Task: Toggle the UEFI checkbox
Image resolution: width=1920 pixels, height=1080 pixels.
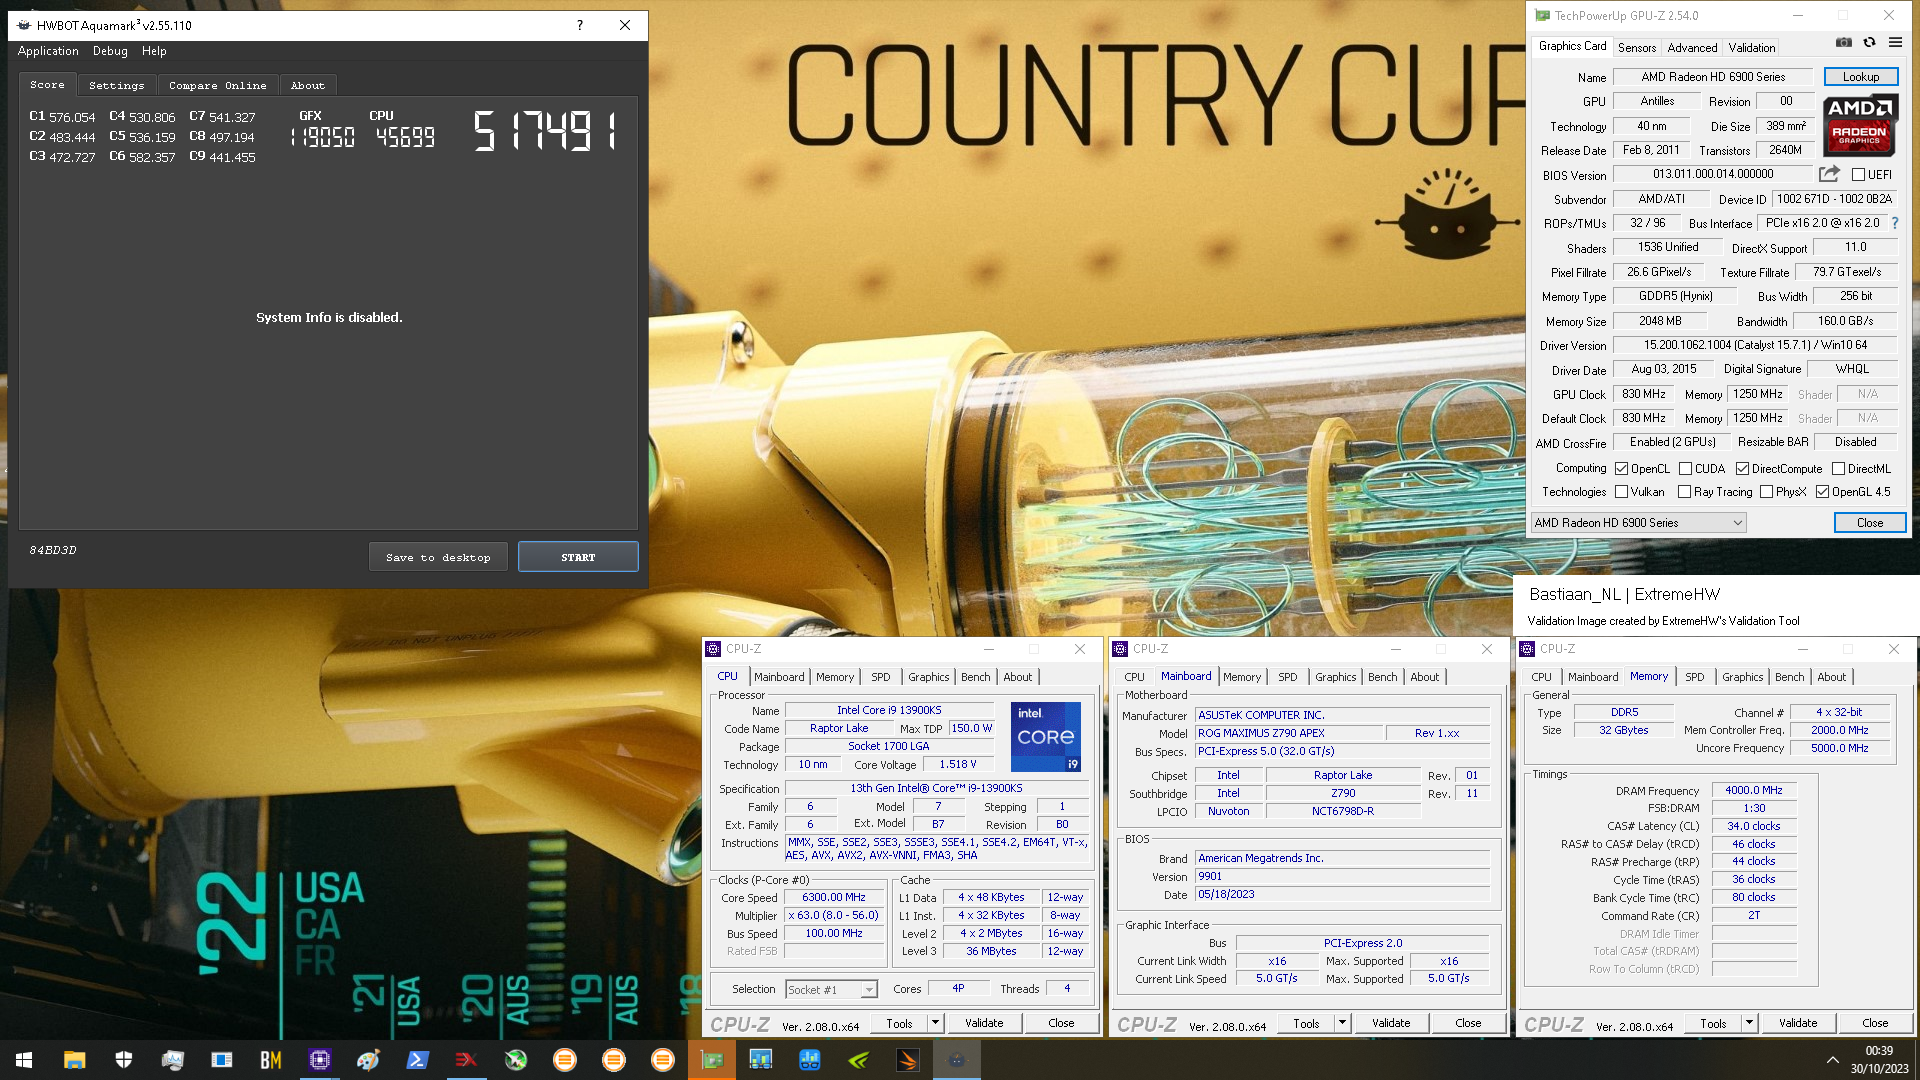Action: [x=1858, y=175]
